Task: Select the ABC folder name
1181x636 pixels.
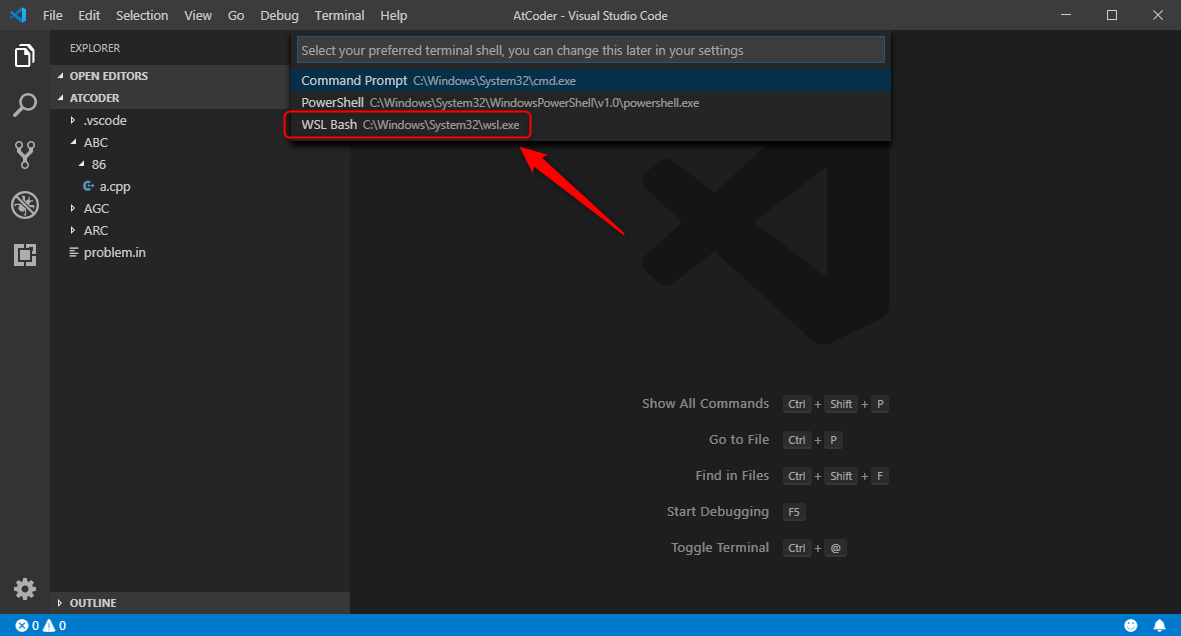Action: (96, 142)
